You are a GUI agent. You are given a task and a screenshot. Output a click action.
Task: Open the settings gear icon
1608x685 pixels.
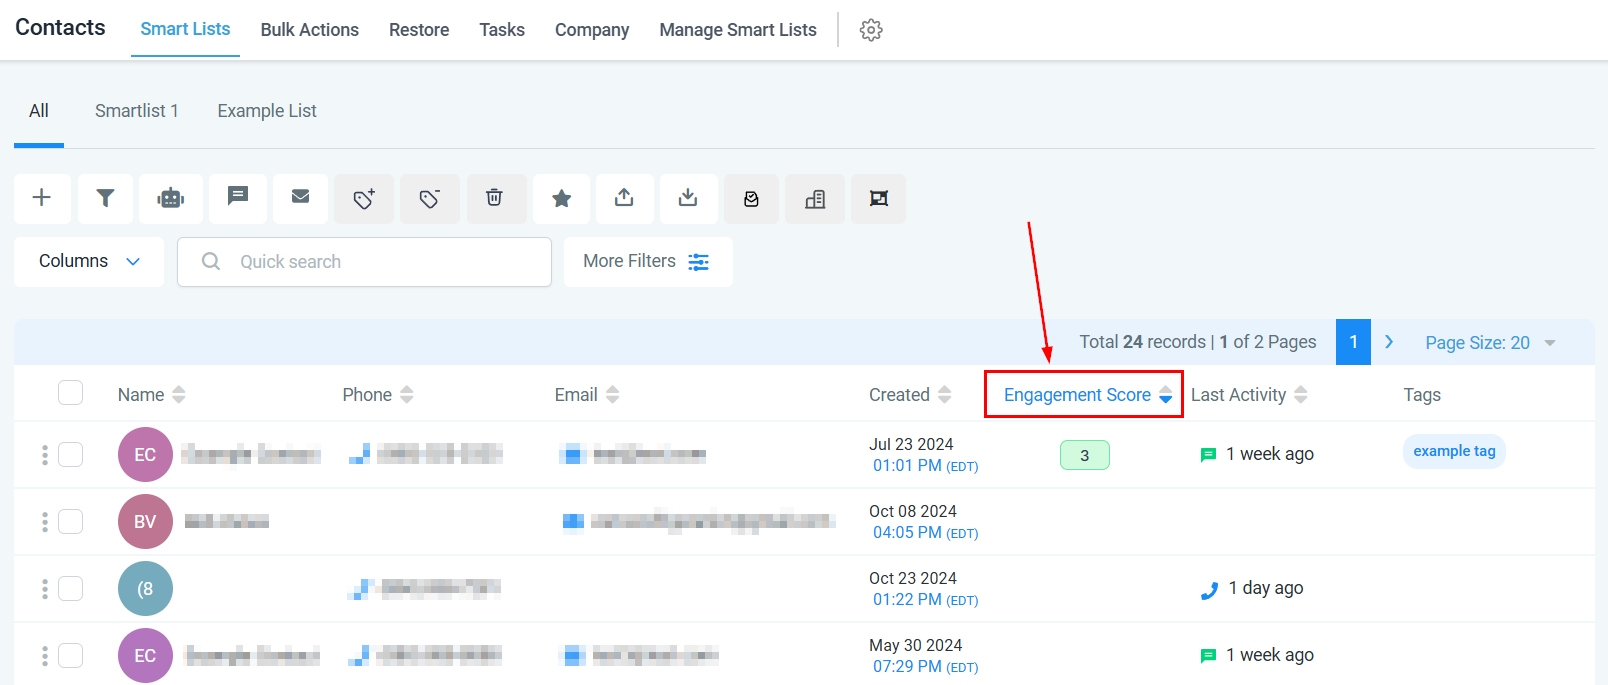tap(871, 30)
